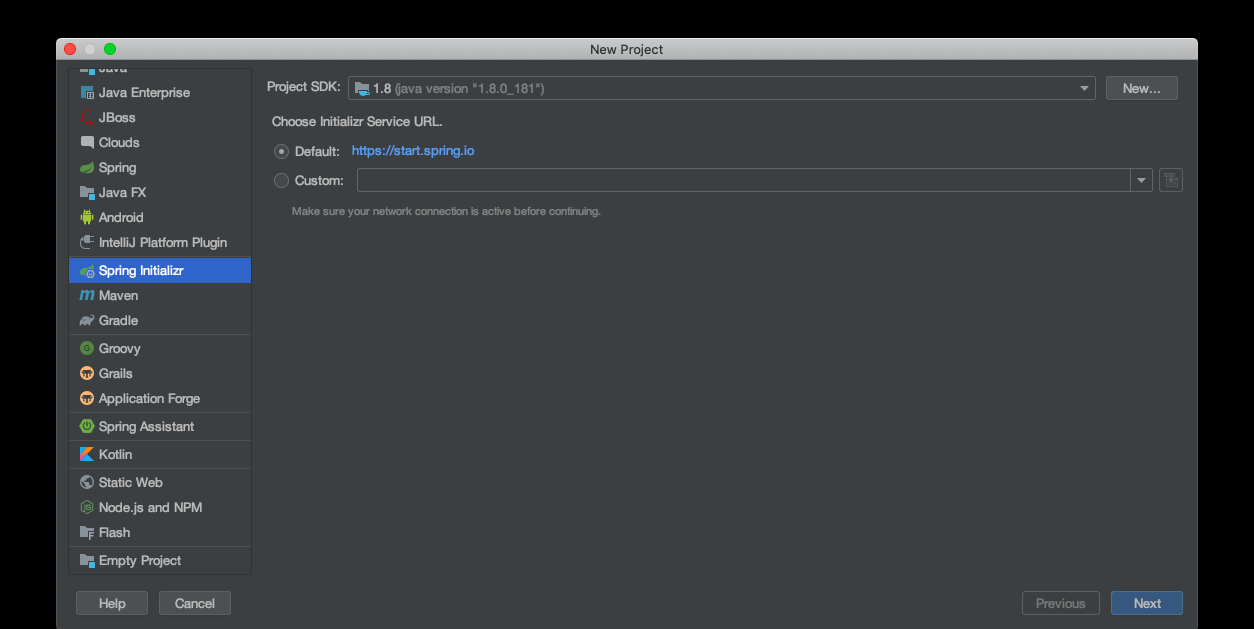The image size is (1254, 629).
Task: Open the Project SDK dropdown
Action: click(722, 89)
